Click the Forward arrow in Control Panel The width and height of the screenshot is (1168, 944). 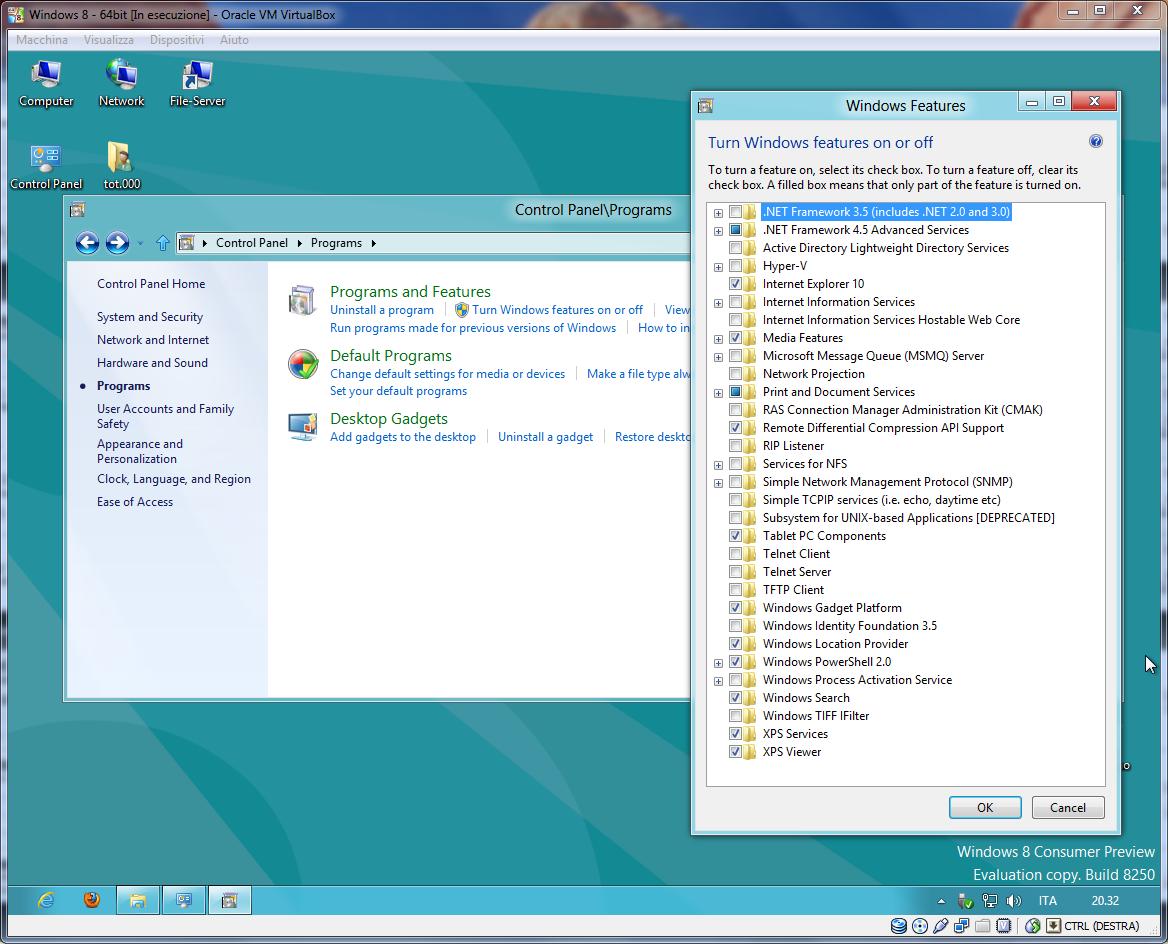tap(117, 243)
